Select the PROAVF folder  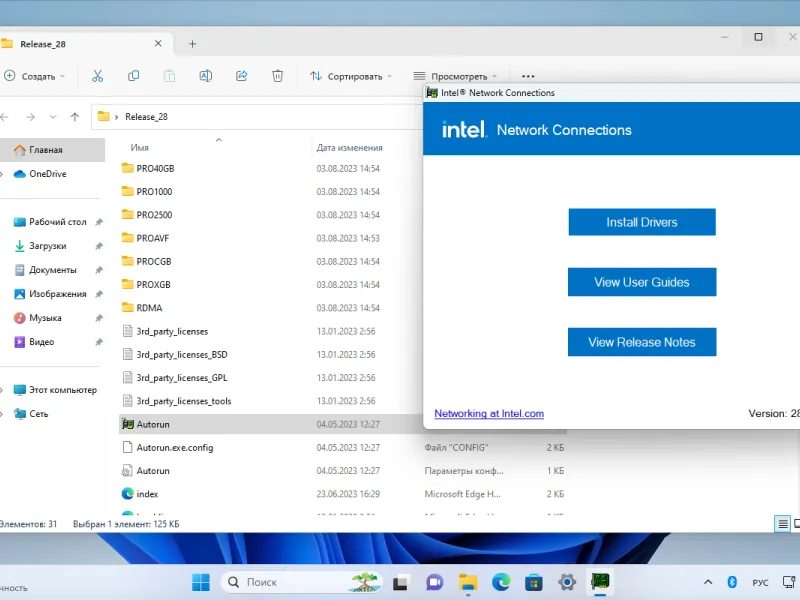point(152,238)
